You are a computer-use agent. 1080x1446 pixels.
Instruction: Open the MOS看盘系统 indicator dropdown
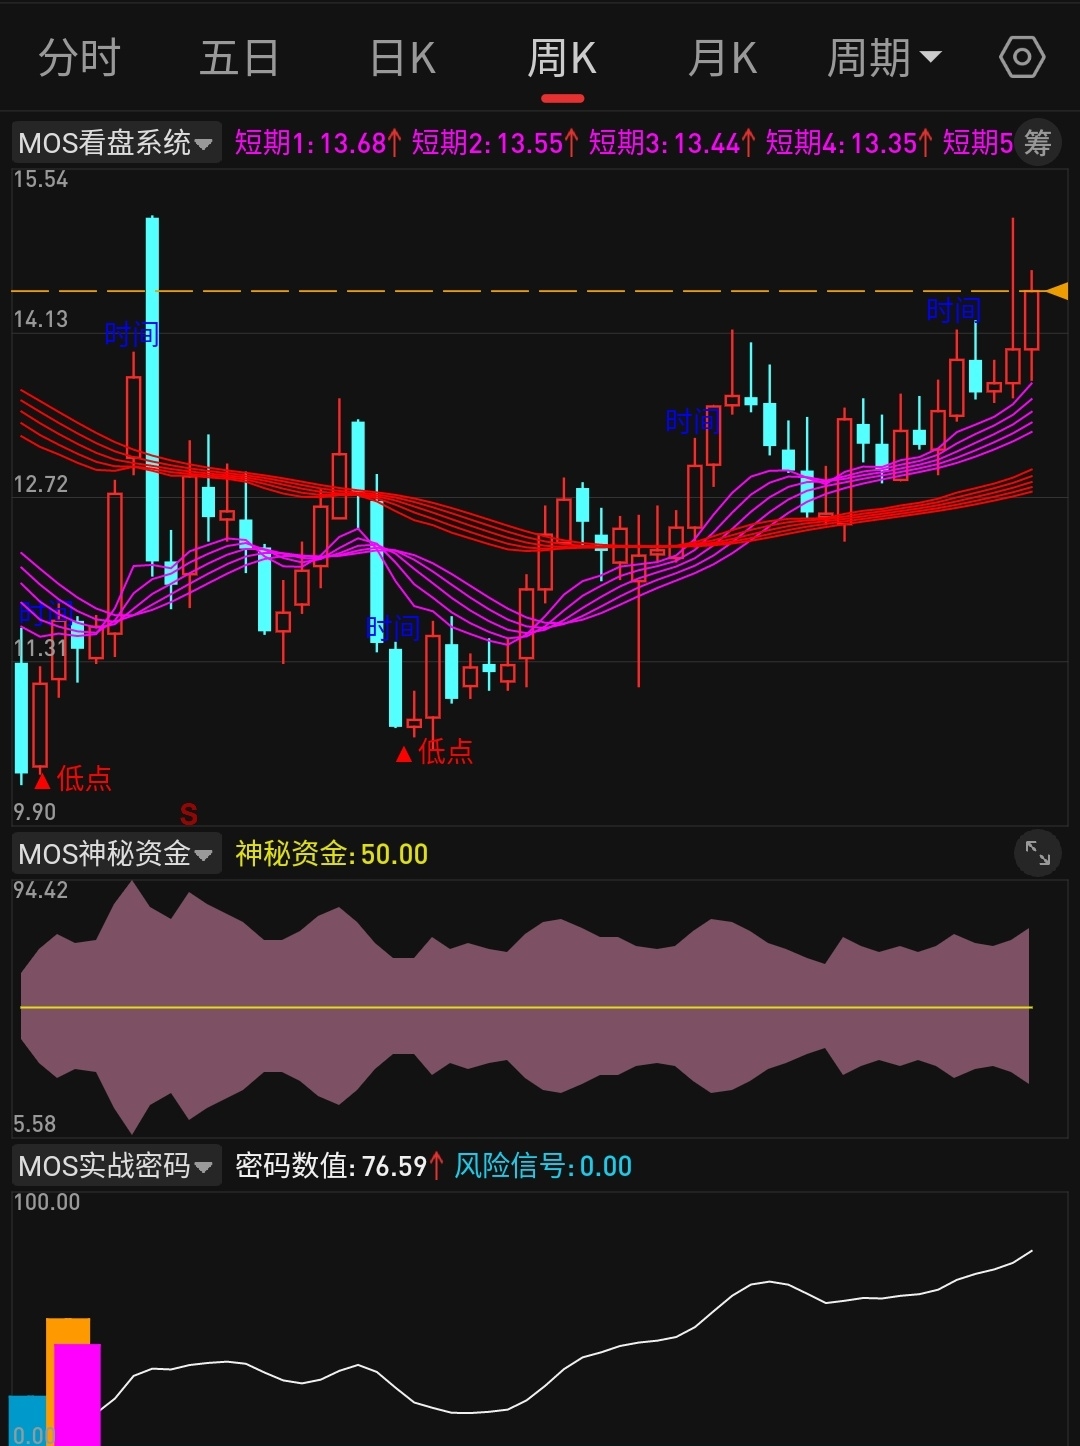coord(116,143)
